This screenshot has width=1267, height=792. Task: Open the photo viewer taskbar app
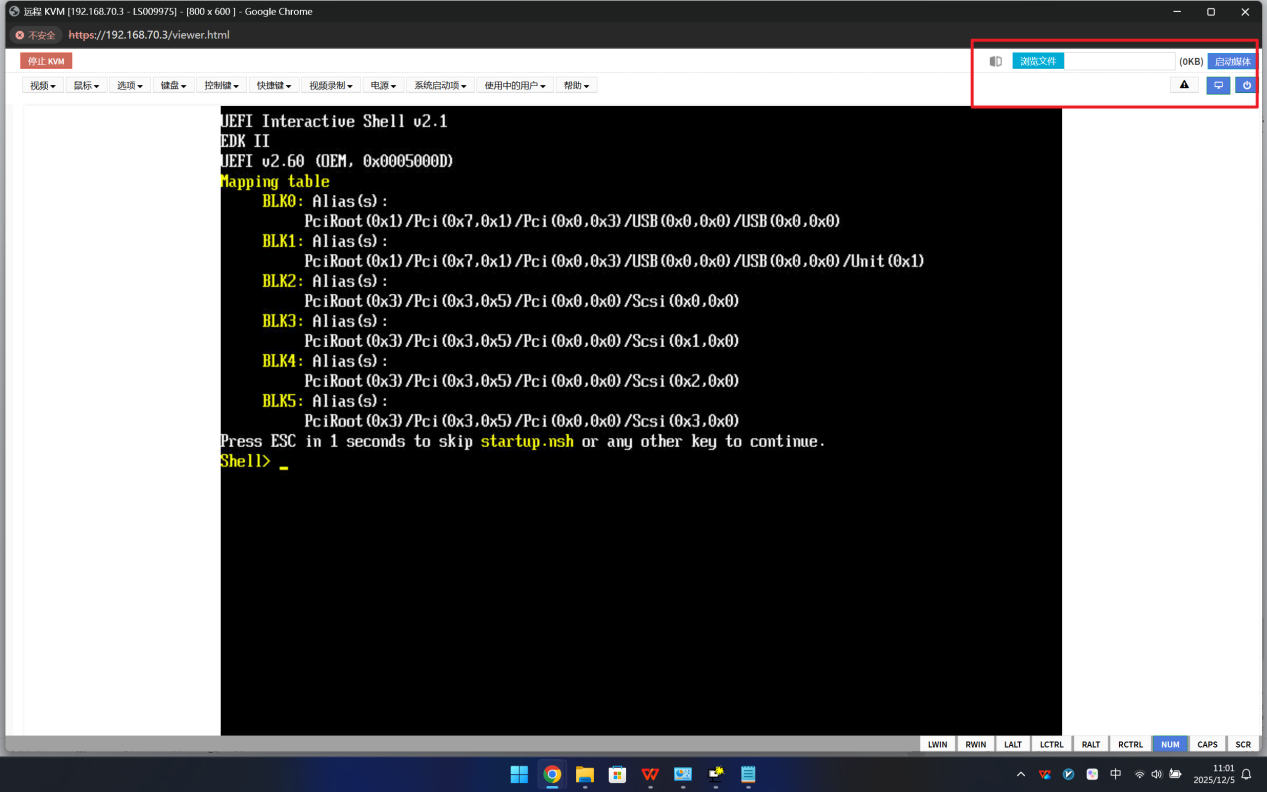tap(683, 774)
